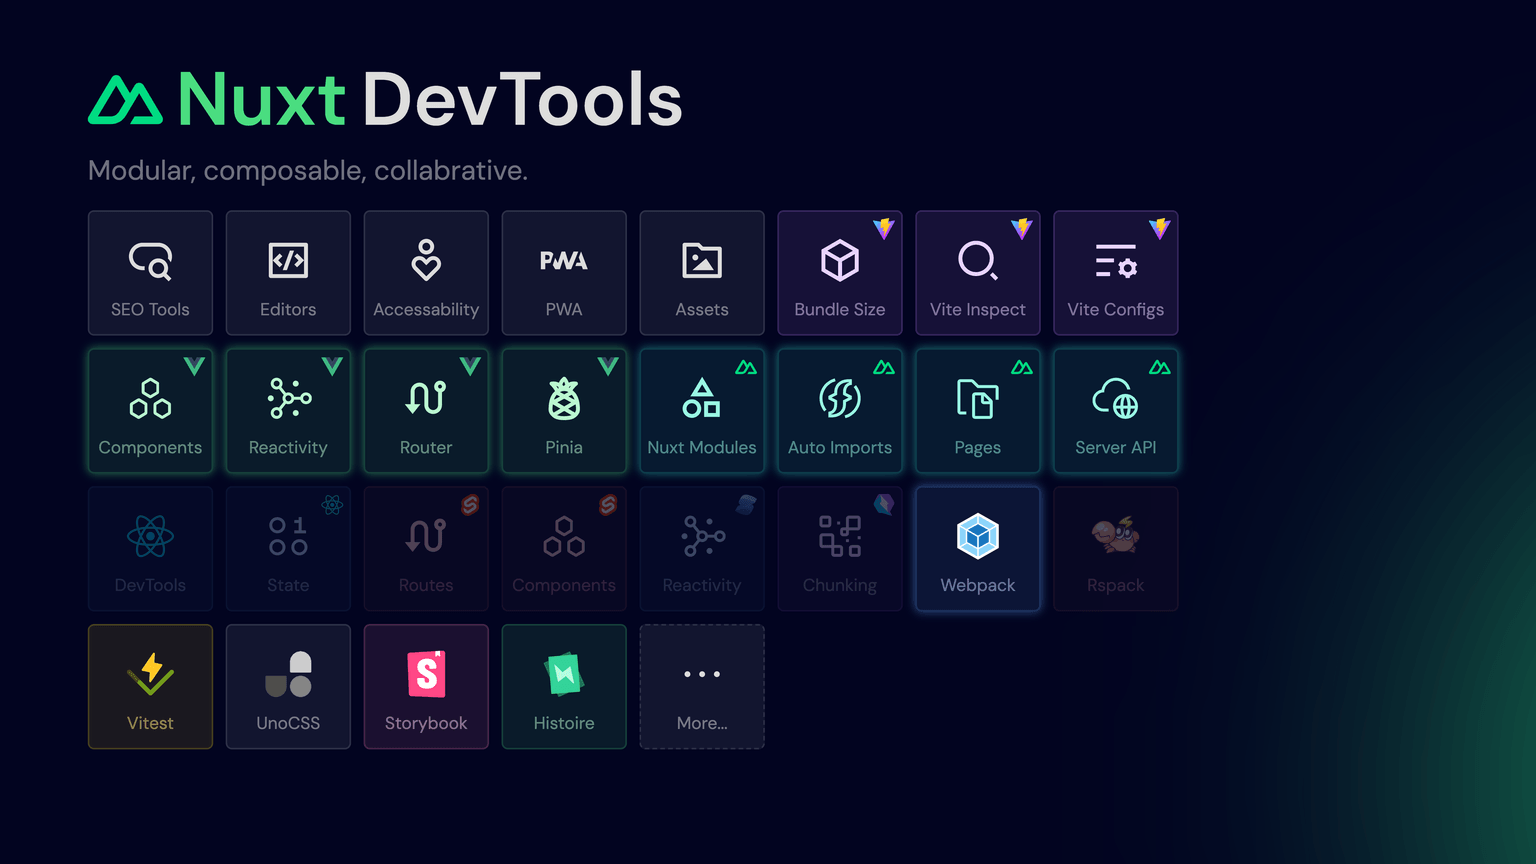Launch the Vitest test runner
The width and height of the screenshot is (1536, 864).
[150, 686]
